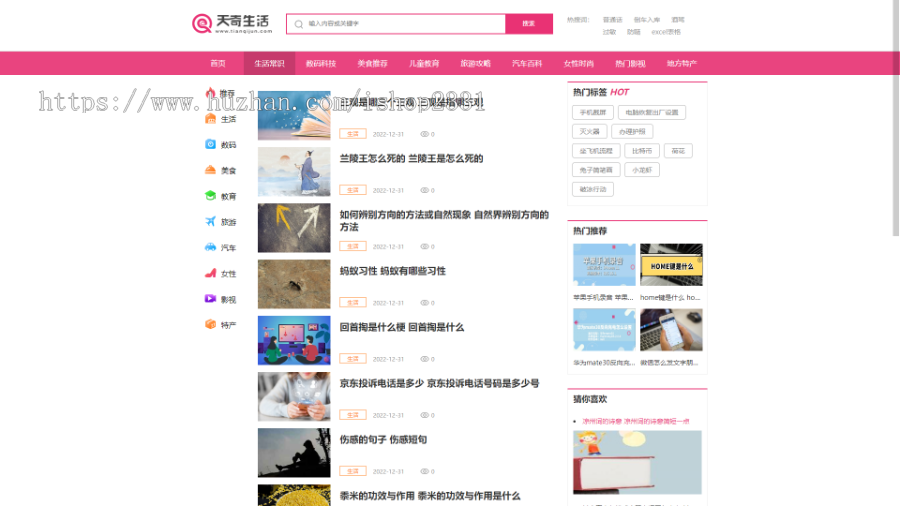Open the 教育 graduation cap icon

pyautogui.click(x=210, y=196)
